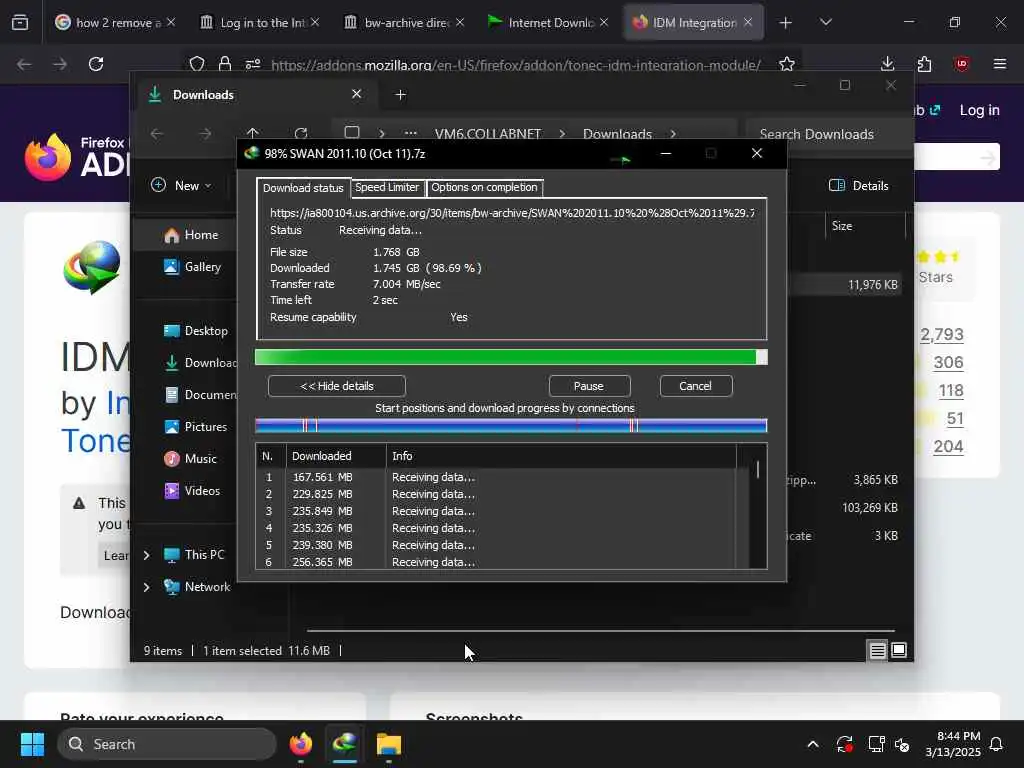Open Windows Start menu
1024x768 pixels.
click(x=32, y=744)
